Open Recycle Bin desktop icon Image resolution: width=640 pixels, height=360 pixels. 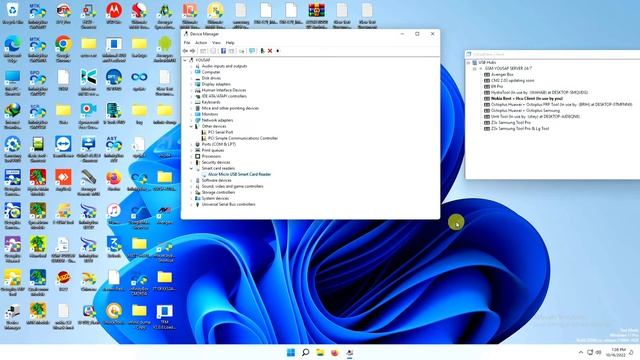[x=13, y=13]
